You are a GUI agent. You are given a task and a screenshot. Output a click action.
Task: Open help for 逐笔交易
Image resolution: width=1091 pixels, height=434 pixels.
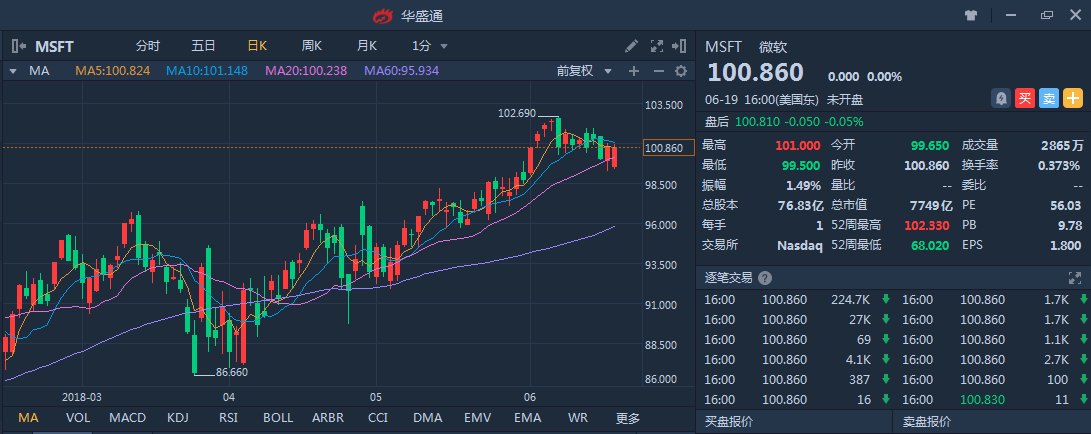pos(765,278)
